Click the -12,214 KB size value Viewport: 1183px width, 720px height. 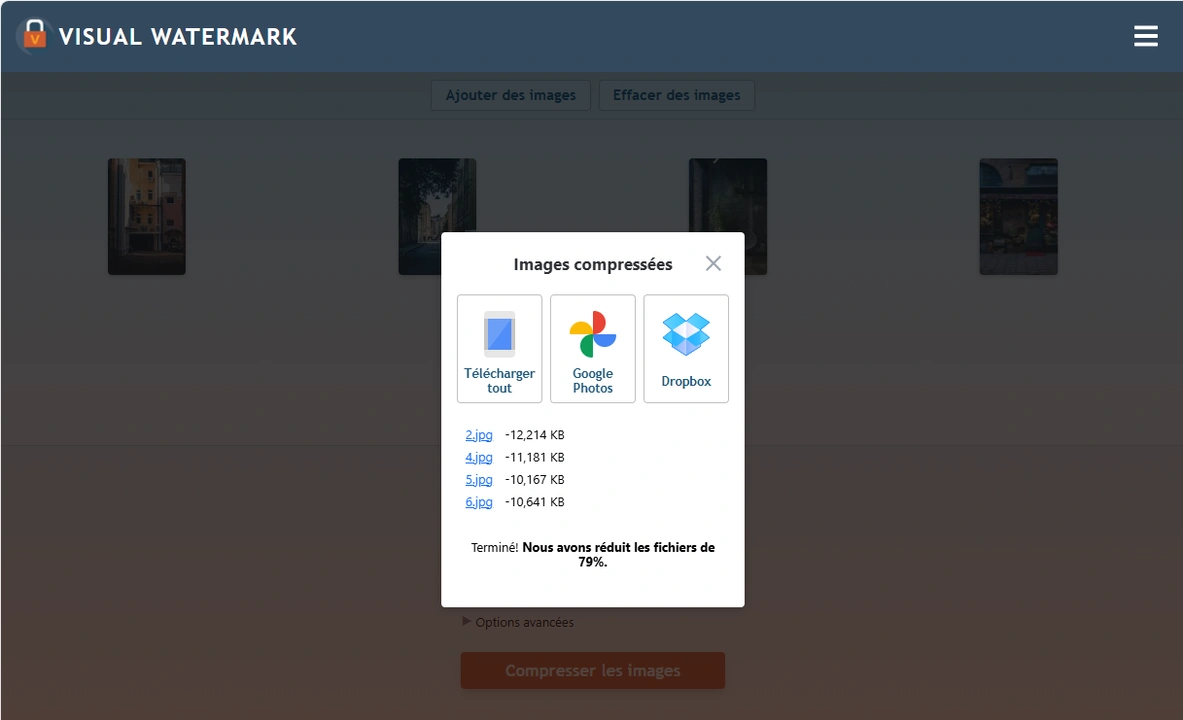point(535,435)
